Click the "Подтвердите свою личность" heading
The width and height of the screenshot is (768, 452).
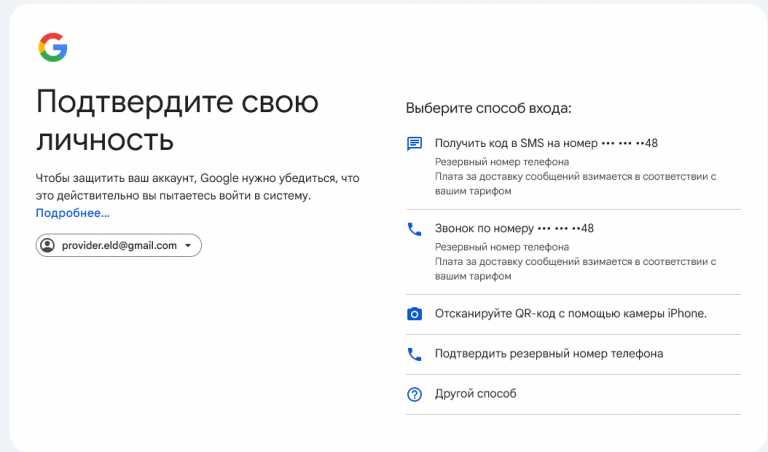[177, 121]
